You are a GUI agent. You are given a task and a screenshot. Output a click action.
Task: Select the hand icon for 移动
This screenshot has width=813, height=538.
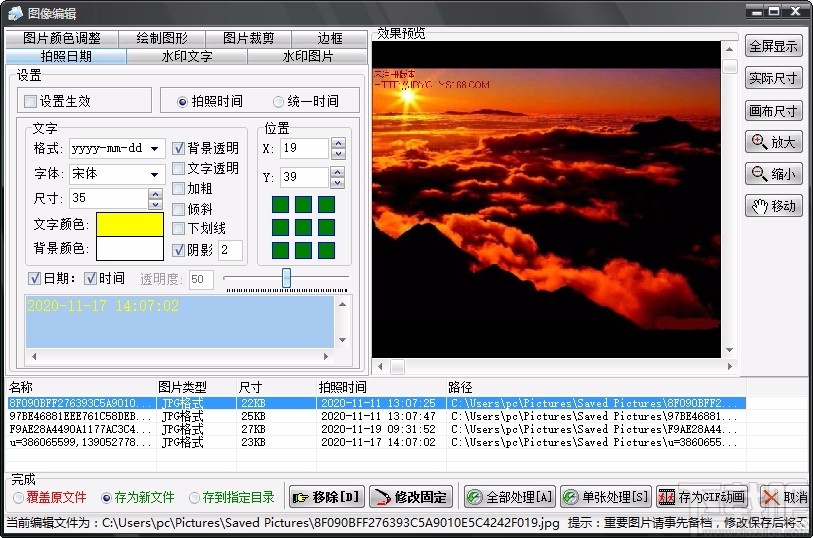click(x=760, y=206)
